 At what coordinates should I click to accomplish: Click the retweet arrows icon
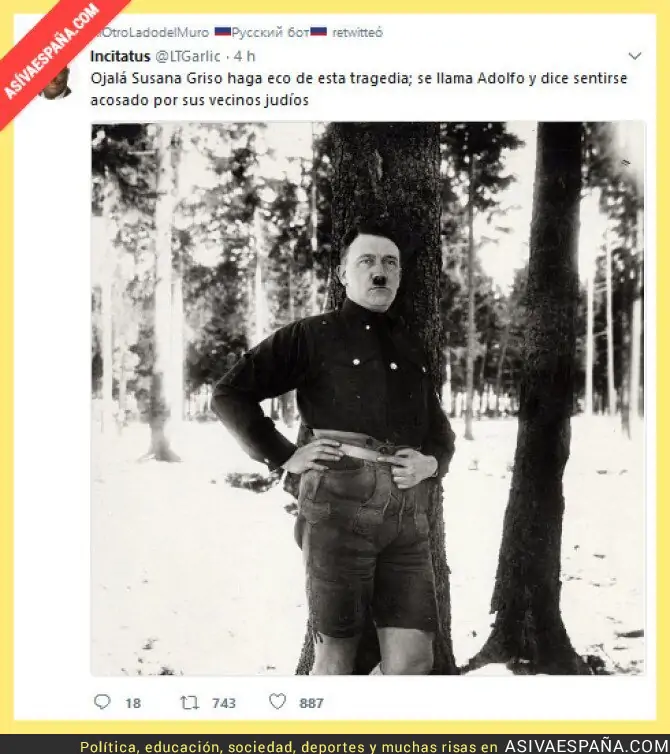pos(190,703)
